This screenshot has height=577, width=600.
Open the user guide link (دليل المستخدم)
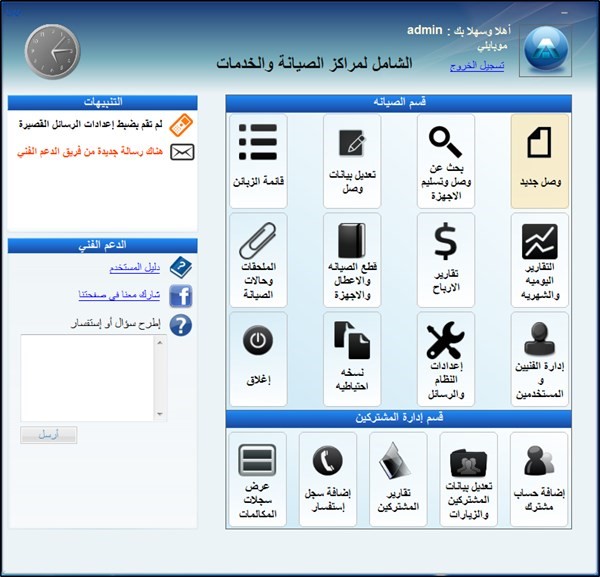coord(134,268)
